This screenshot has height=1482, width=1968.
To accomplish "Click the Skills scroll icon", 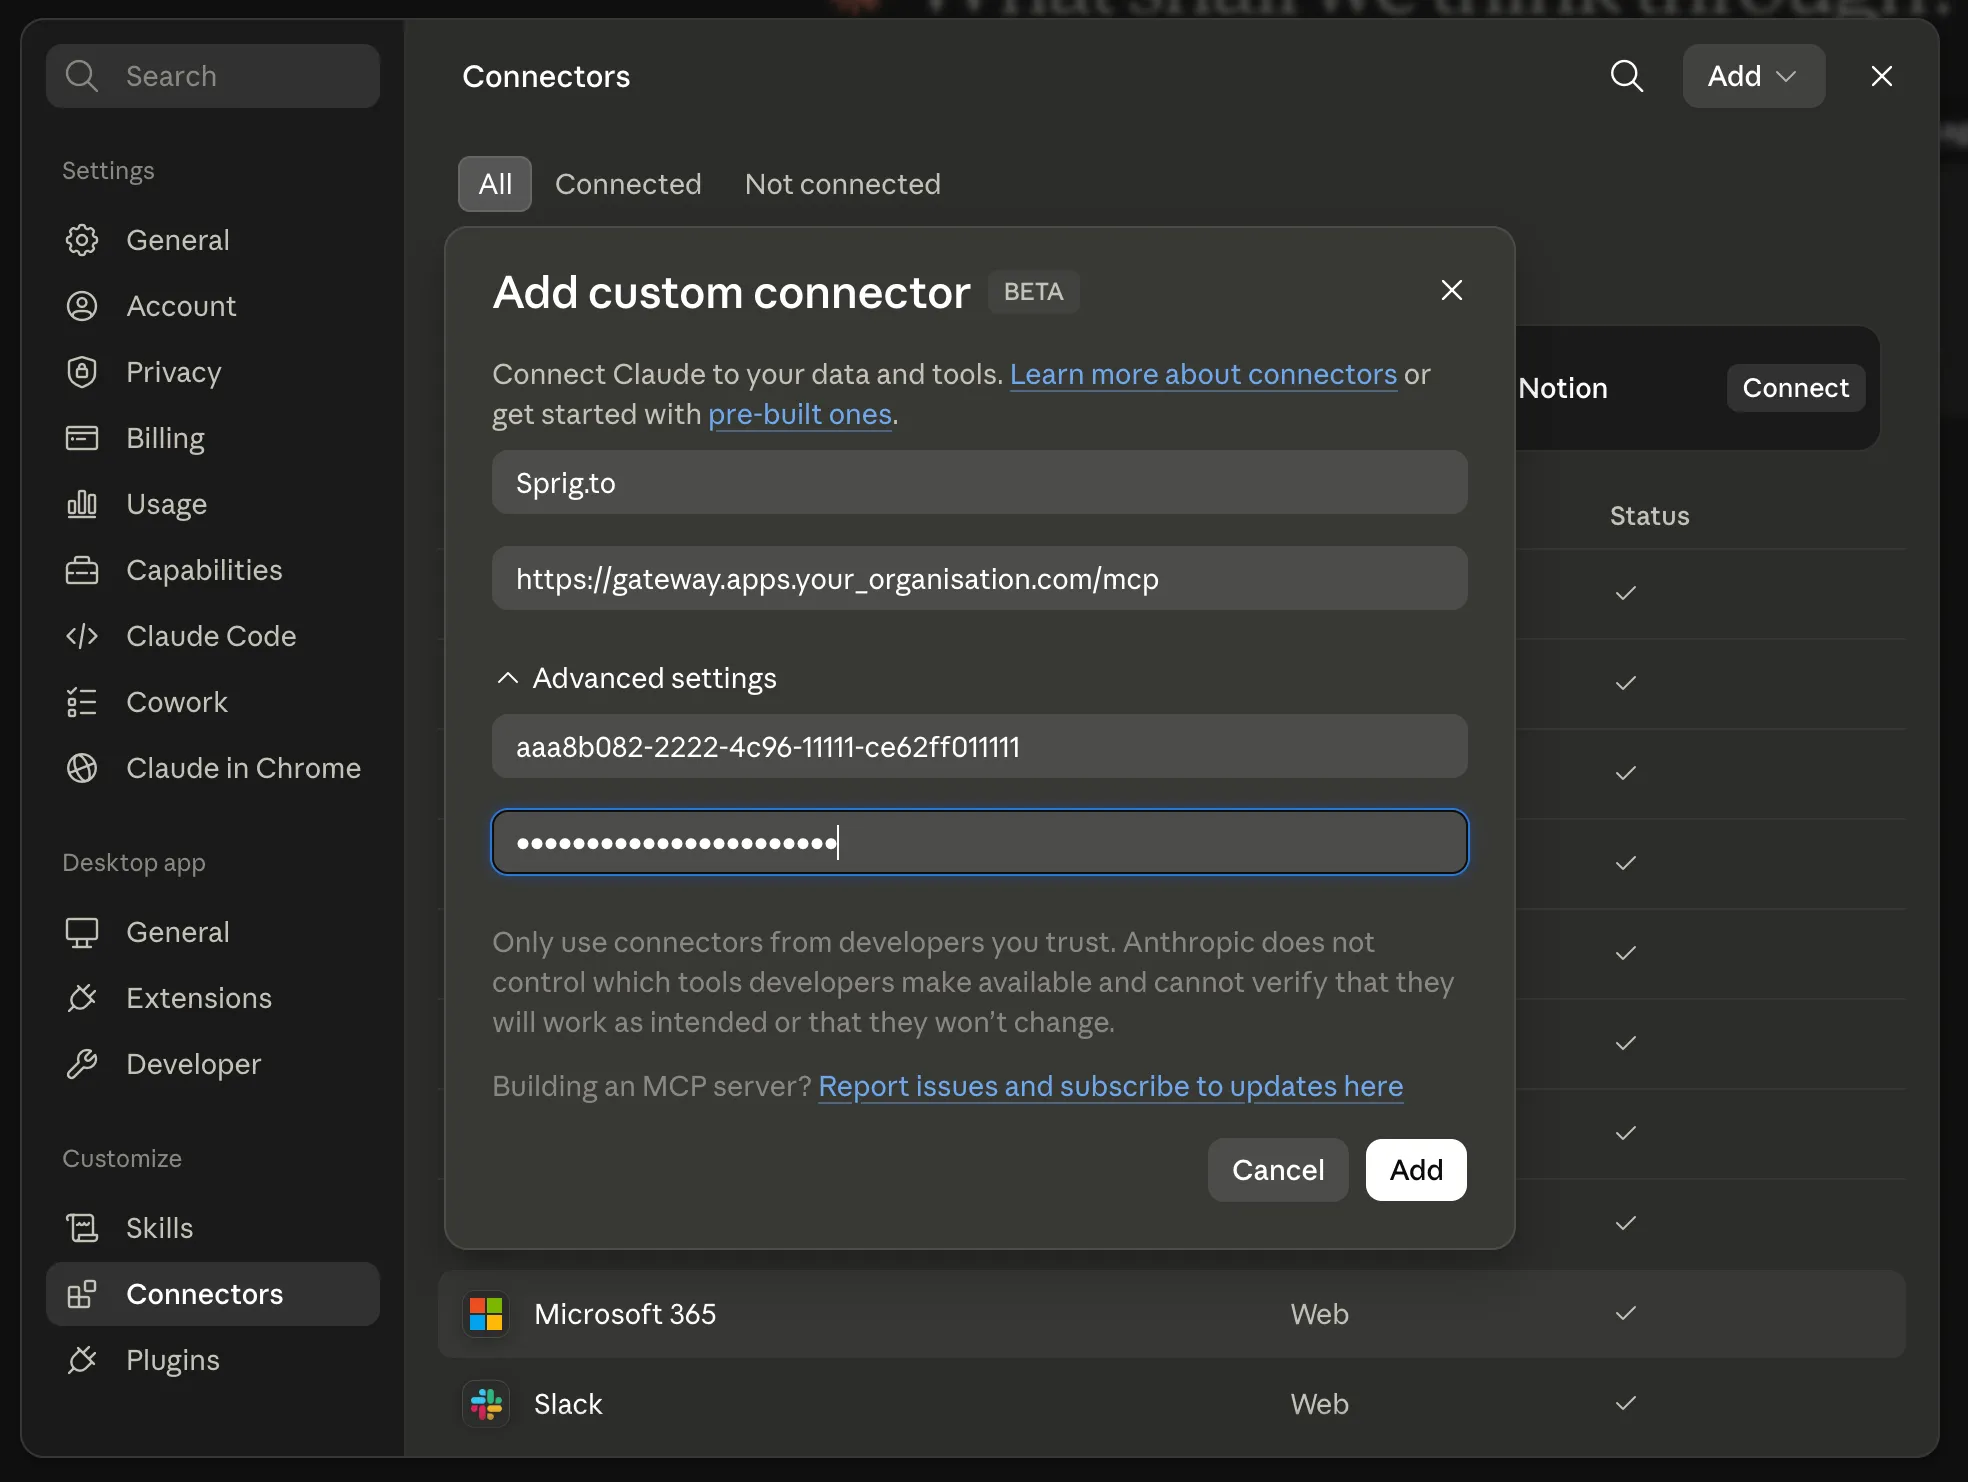I will [x=82, y=1228].
